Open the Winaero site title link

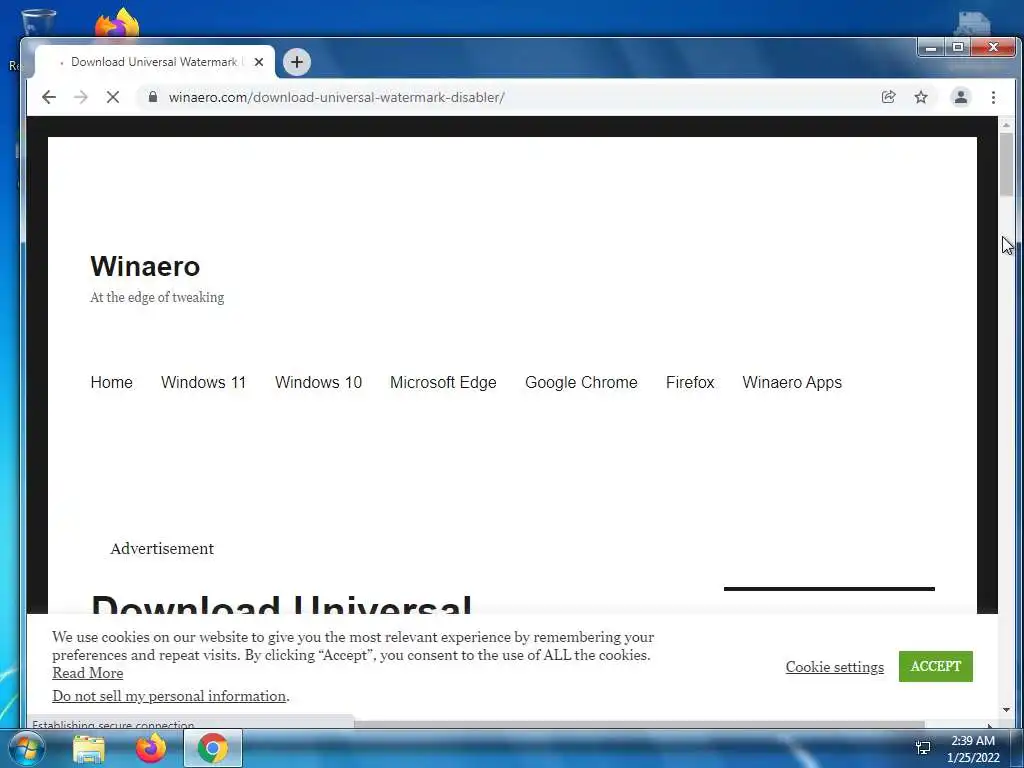pos(145,266)
